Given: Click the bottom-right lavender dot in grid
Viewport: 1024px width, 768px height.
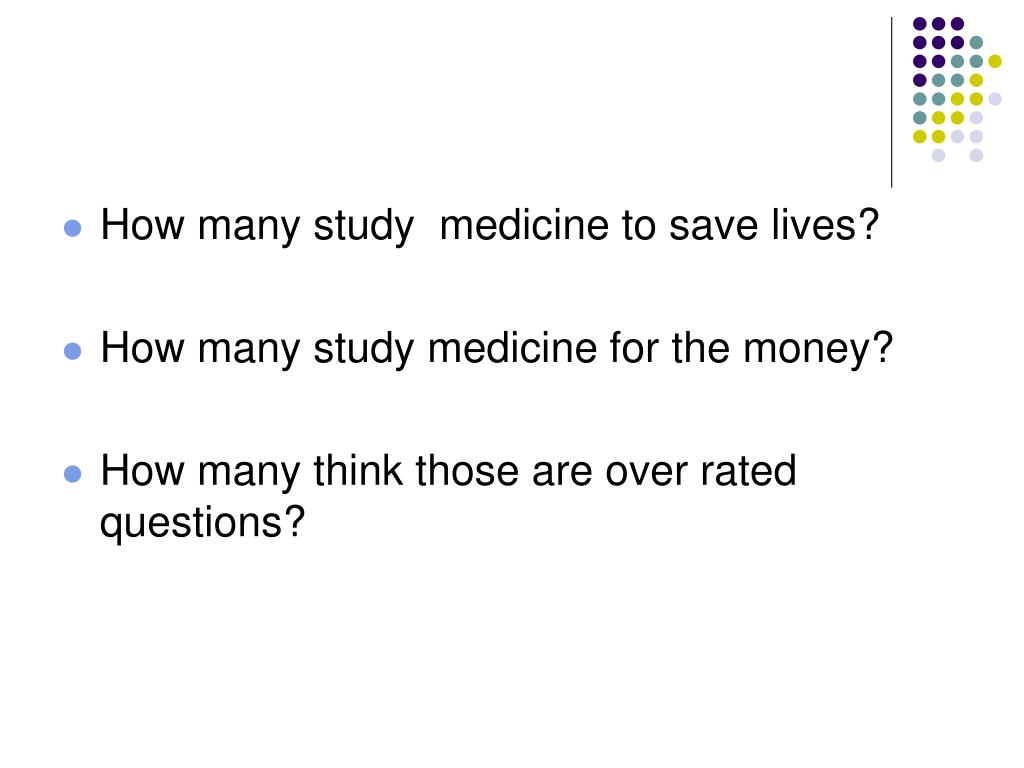Looking at the screenshot, I should pos(976,155).
